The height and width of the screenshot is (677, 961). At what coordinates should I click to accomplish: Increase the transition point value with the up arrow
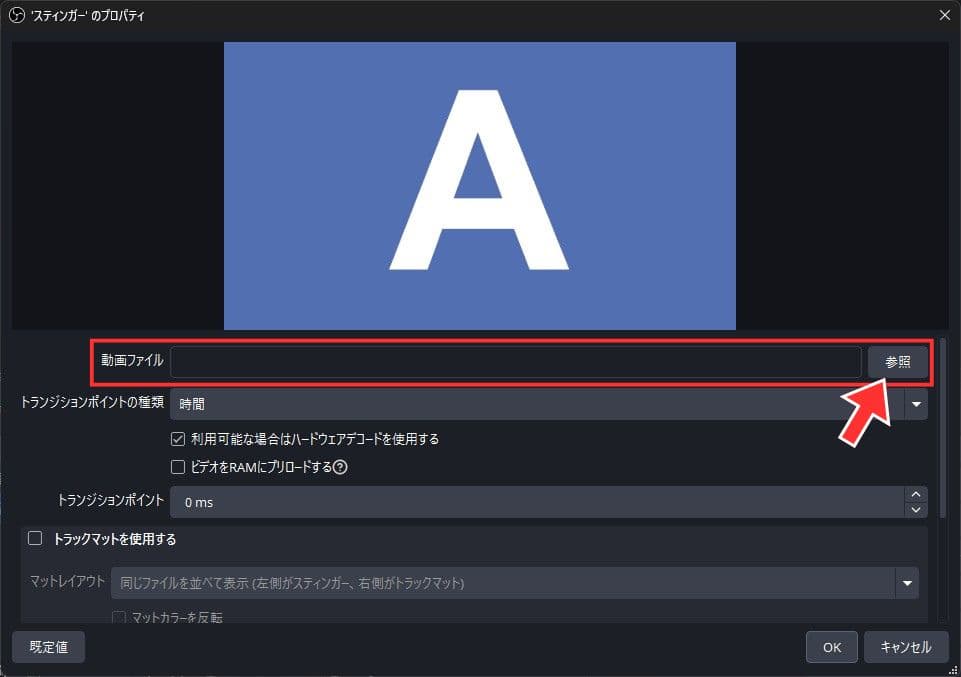coord(915,494)
